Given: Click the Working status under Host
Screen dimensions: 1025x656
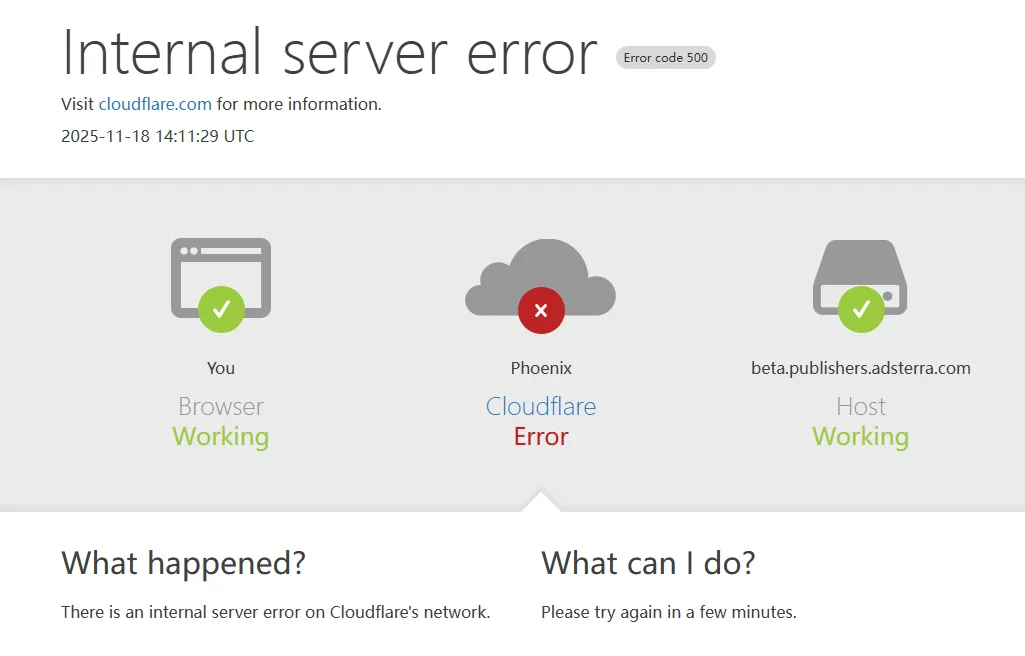Looking at the screenshot, I should (860, 437).
